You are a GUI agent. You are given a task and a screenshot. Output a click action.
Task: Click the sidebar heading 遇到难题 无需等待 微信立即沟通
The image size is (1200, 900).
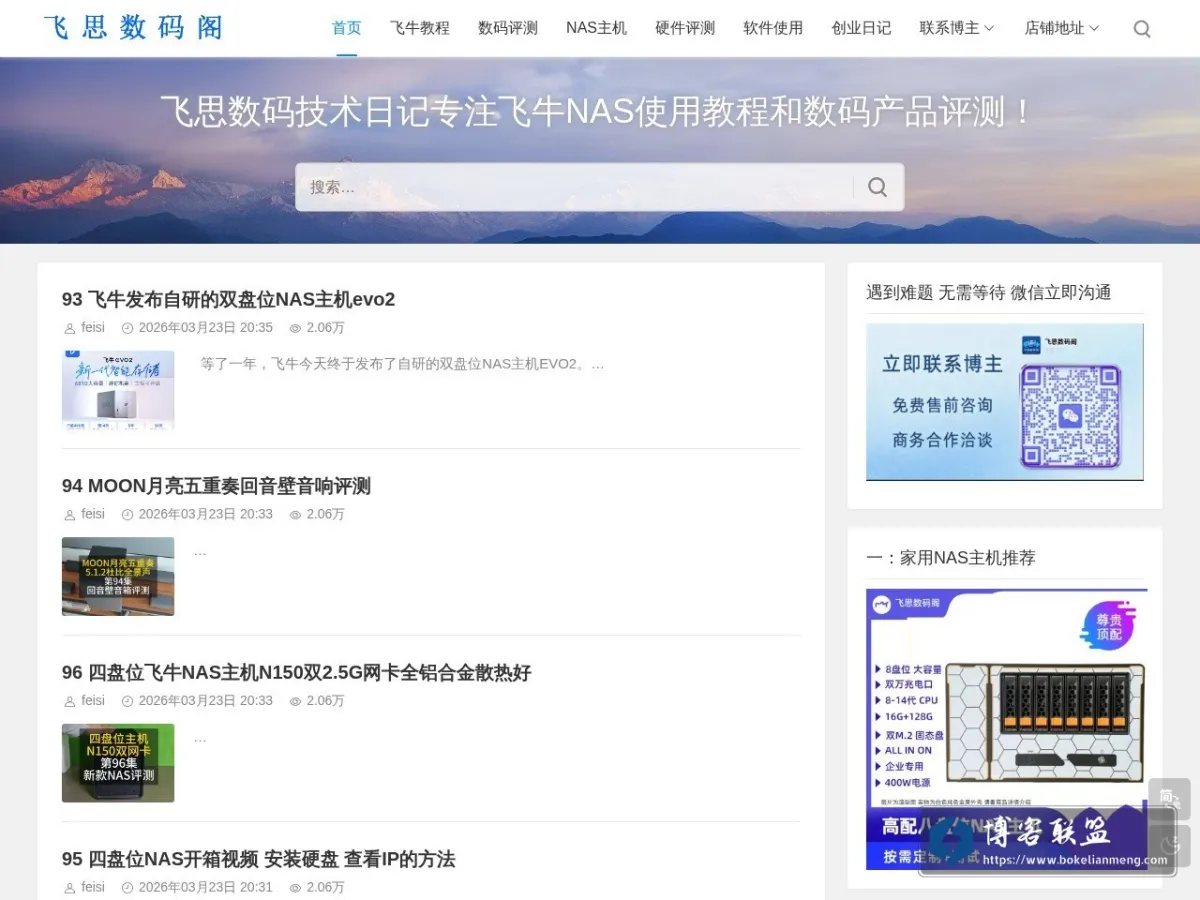tap(988, 292)
